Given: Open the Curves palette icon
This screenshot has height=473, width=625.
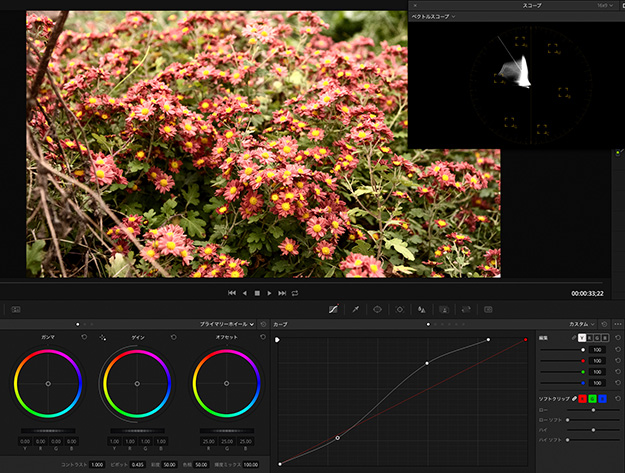Looking at the screenshot, I should point(334,310).
